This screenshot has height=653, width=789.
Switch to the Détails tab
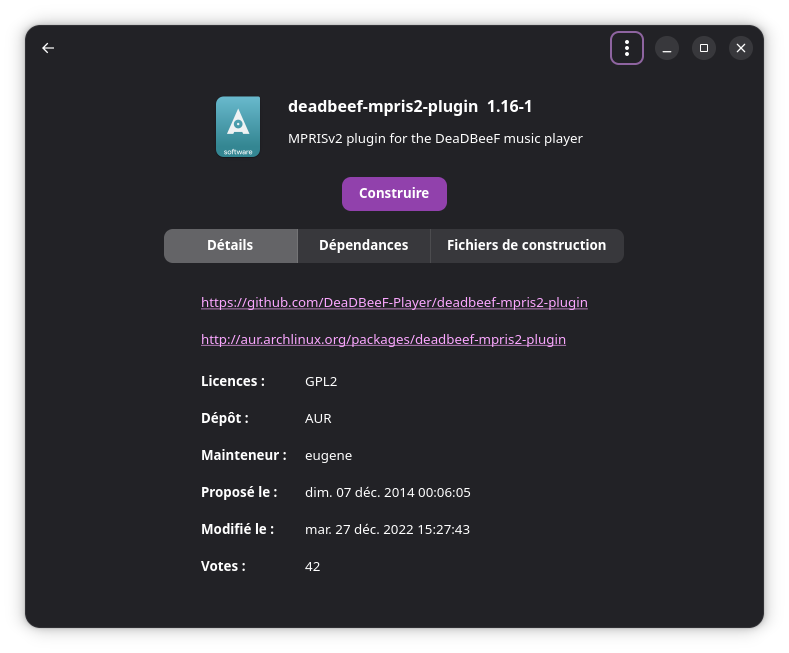point(230,246)
